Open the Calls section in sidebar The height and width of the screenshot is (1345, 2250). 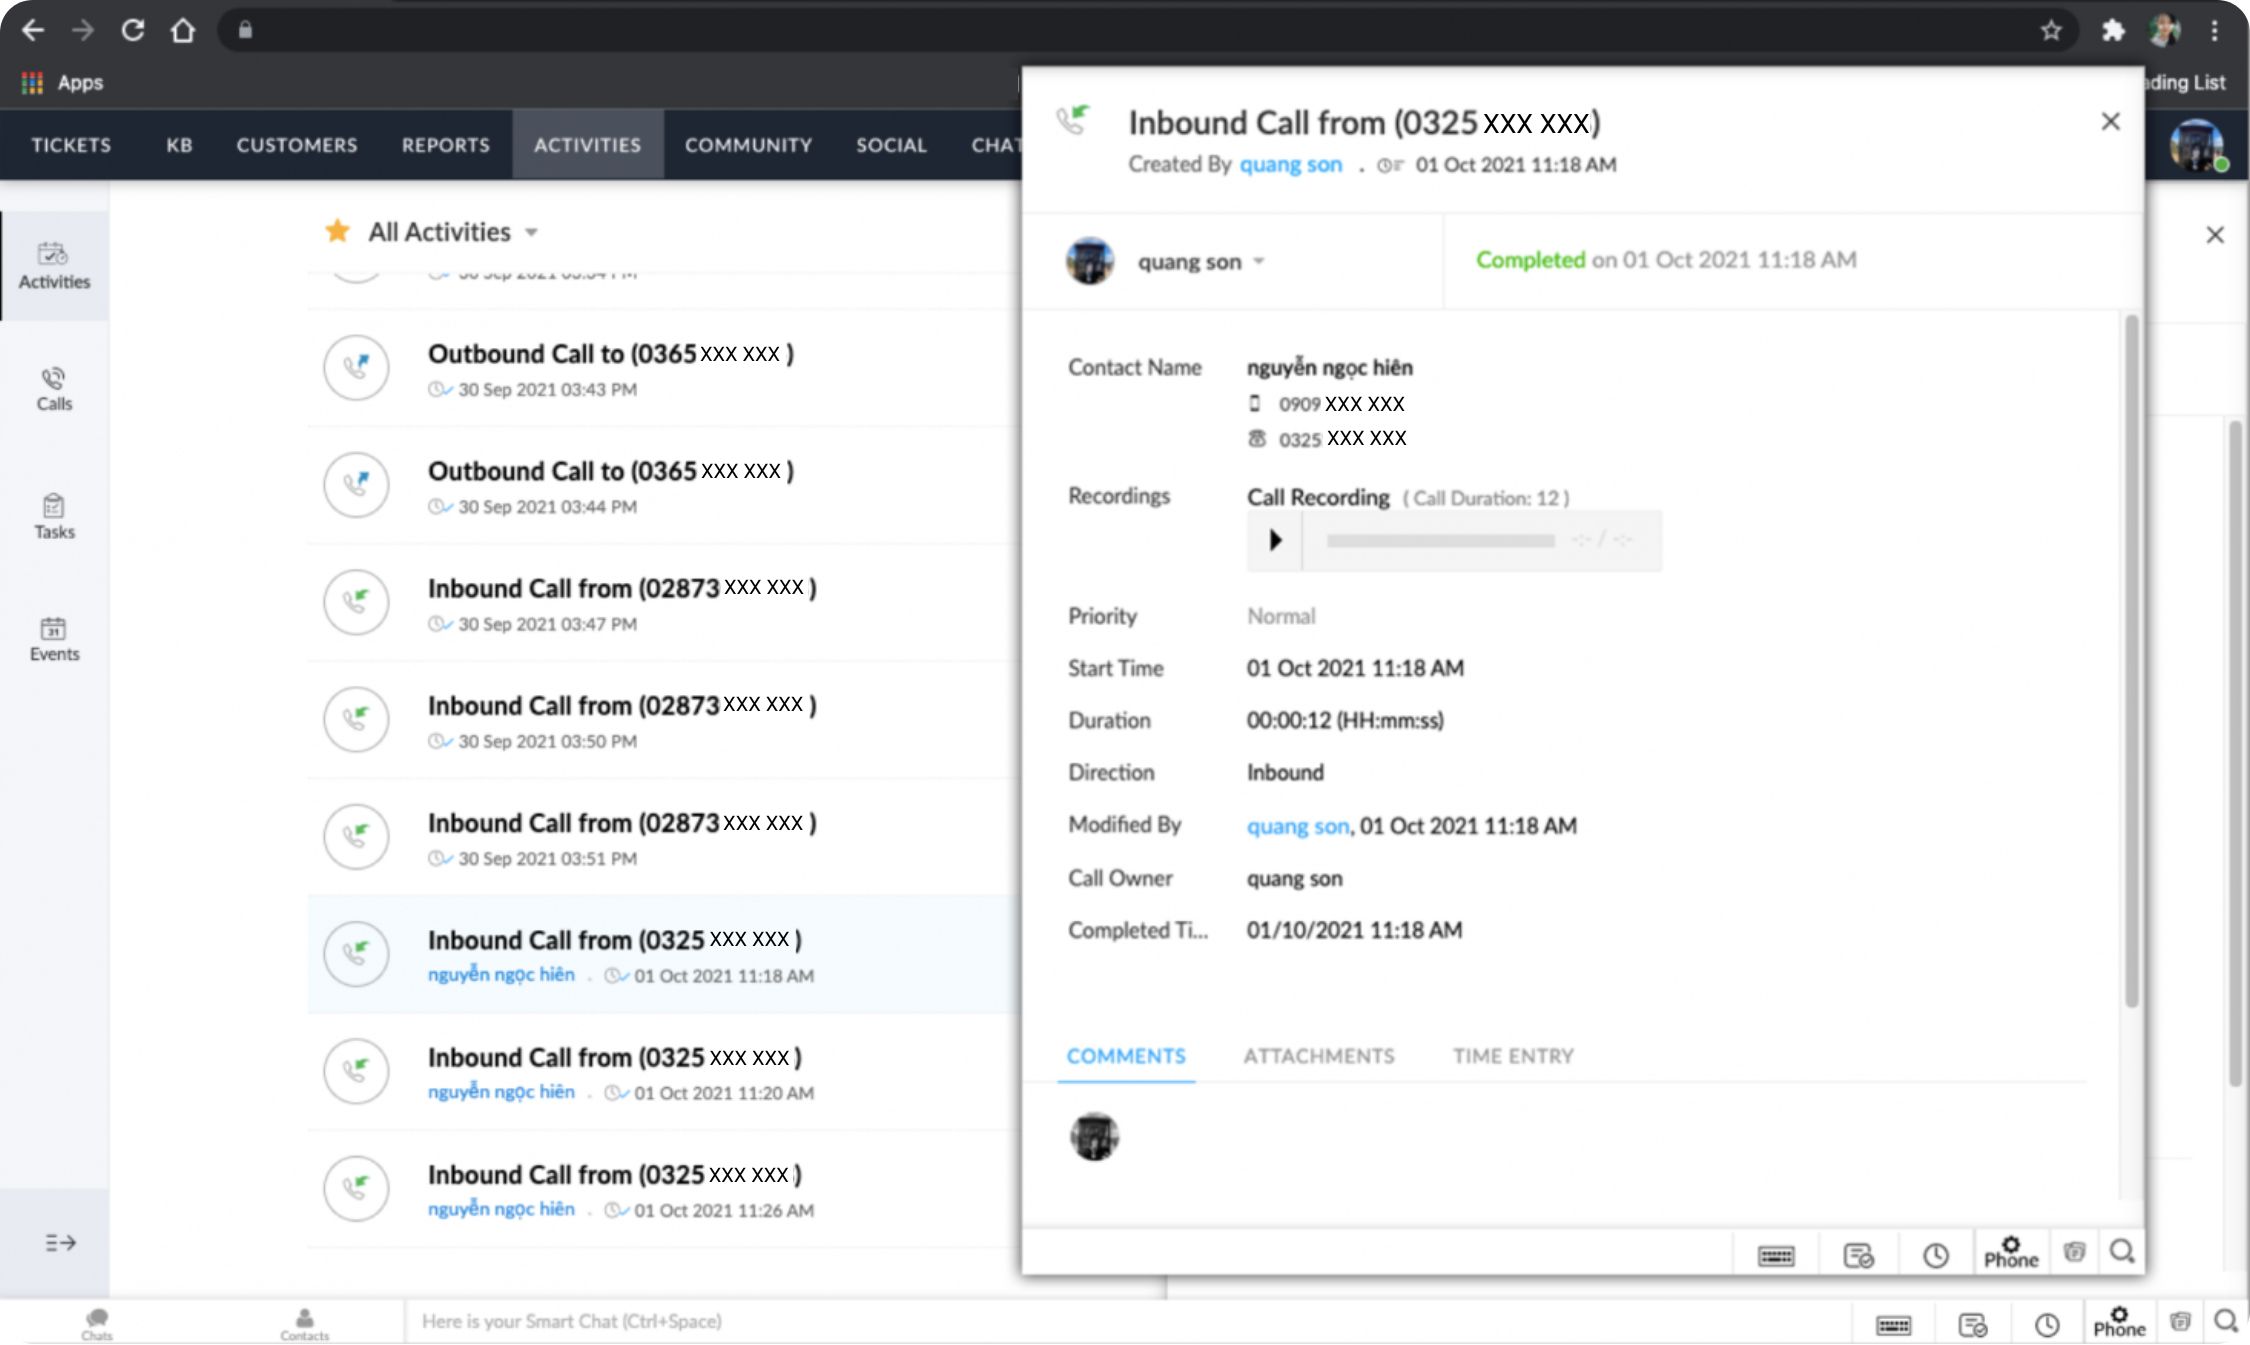click(x=54, y=388)
